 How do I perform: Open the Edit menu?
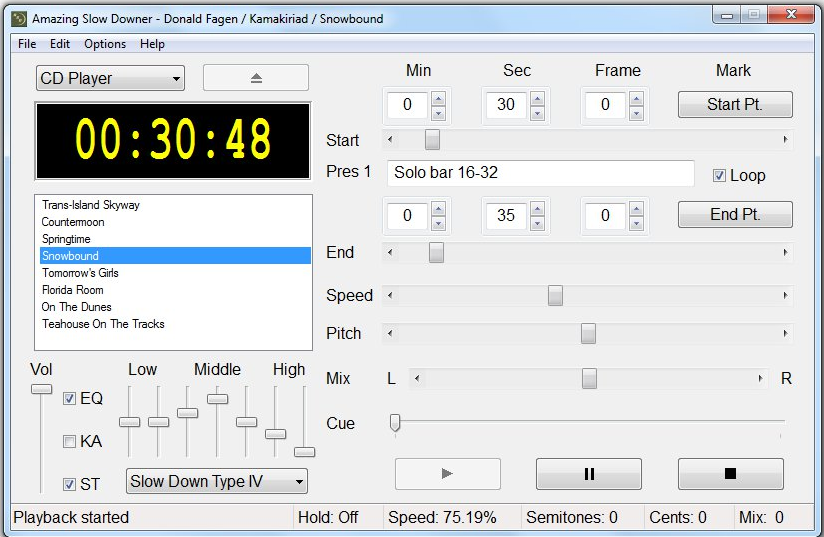(x=60, y=44)
